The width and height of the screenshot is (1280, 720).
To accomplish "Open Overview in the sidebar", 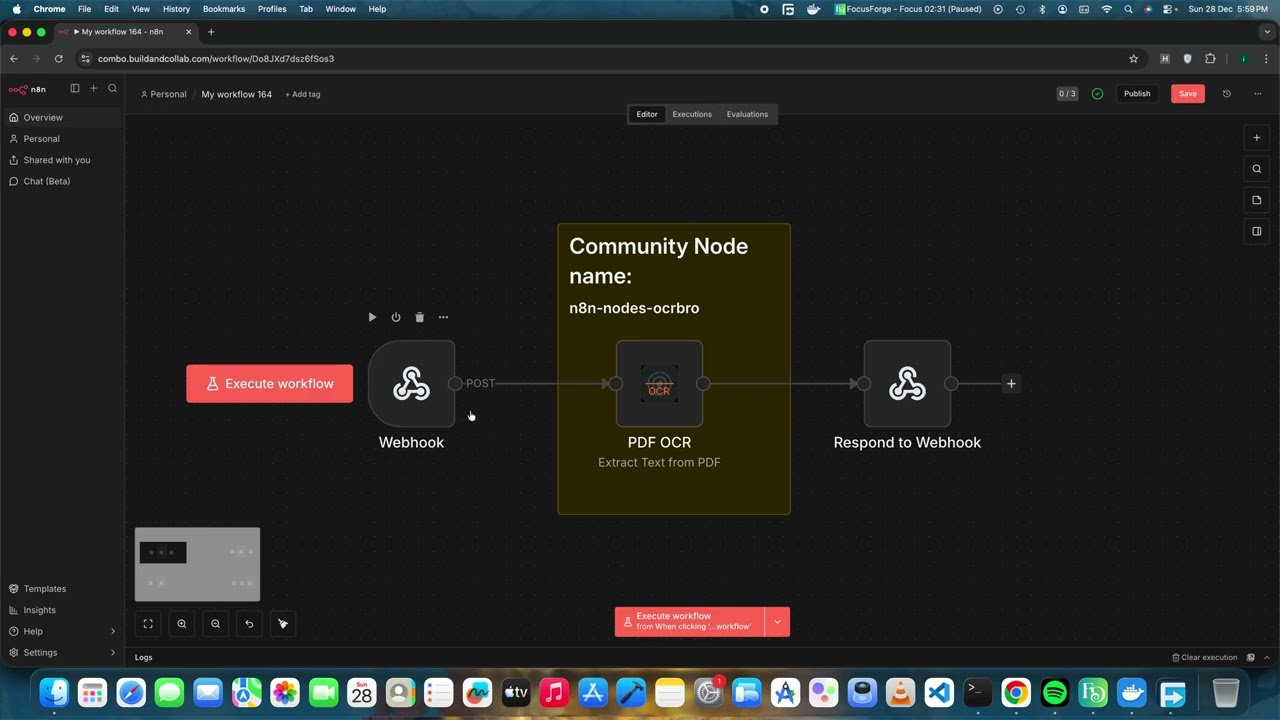I will coord(62,117).
